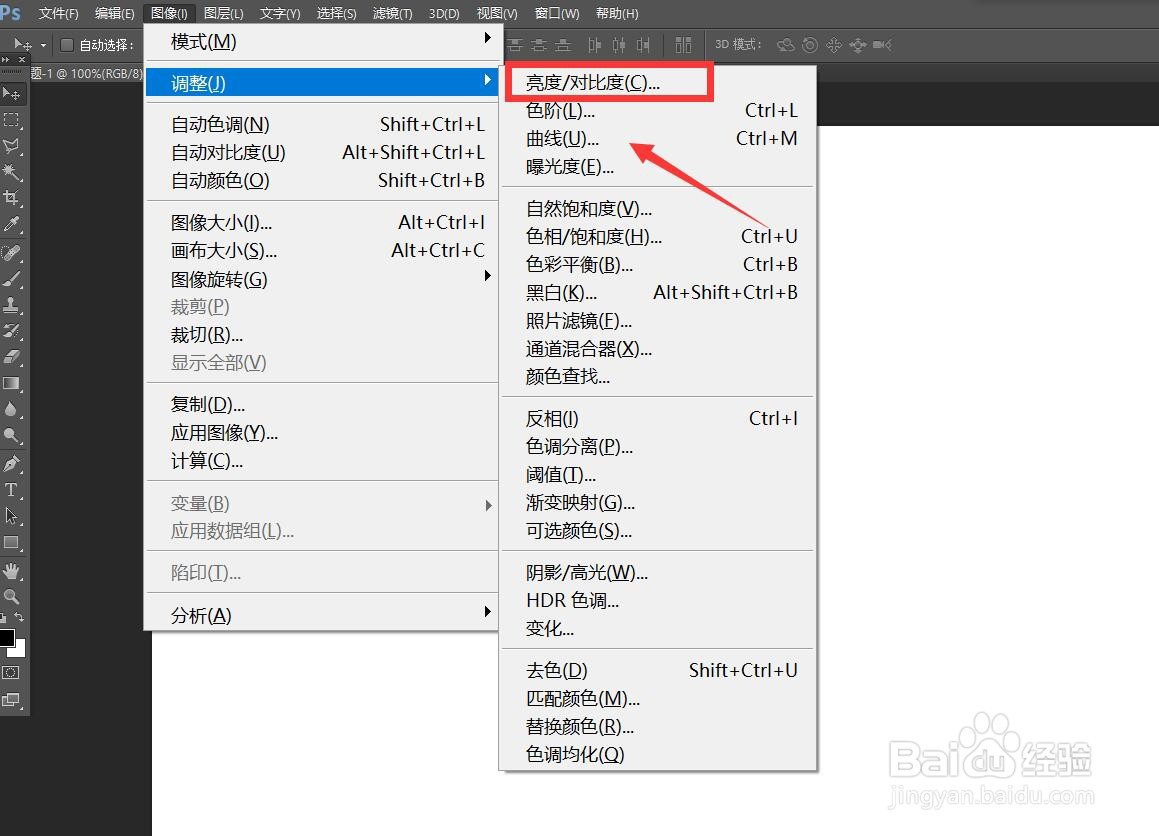This screenshot has width=1159, height=836.
Task: Expand the 模式(M) submenu
Action: pos(324,41)
